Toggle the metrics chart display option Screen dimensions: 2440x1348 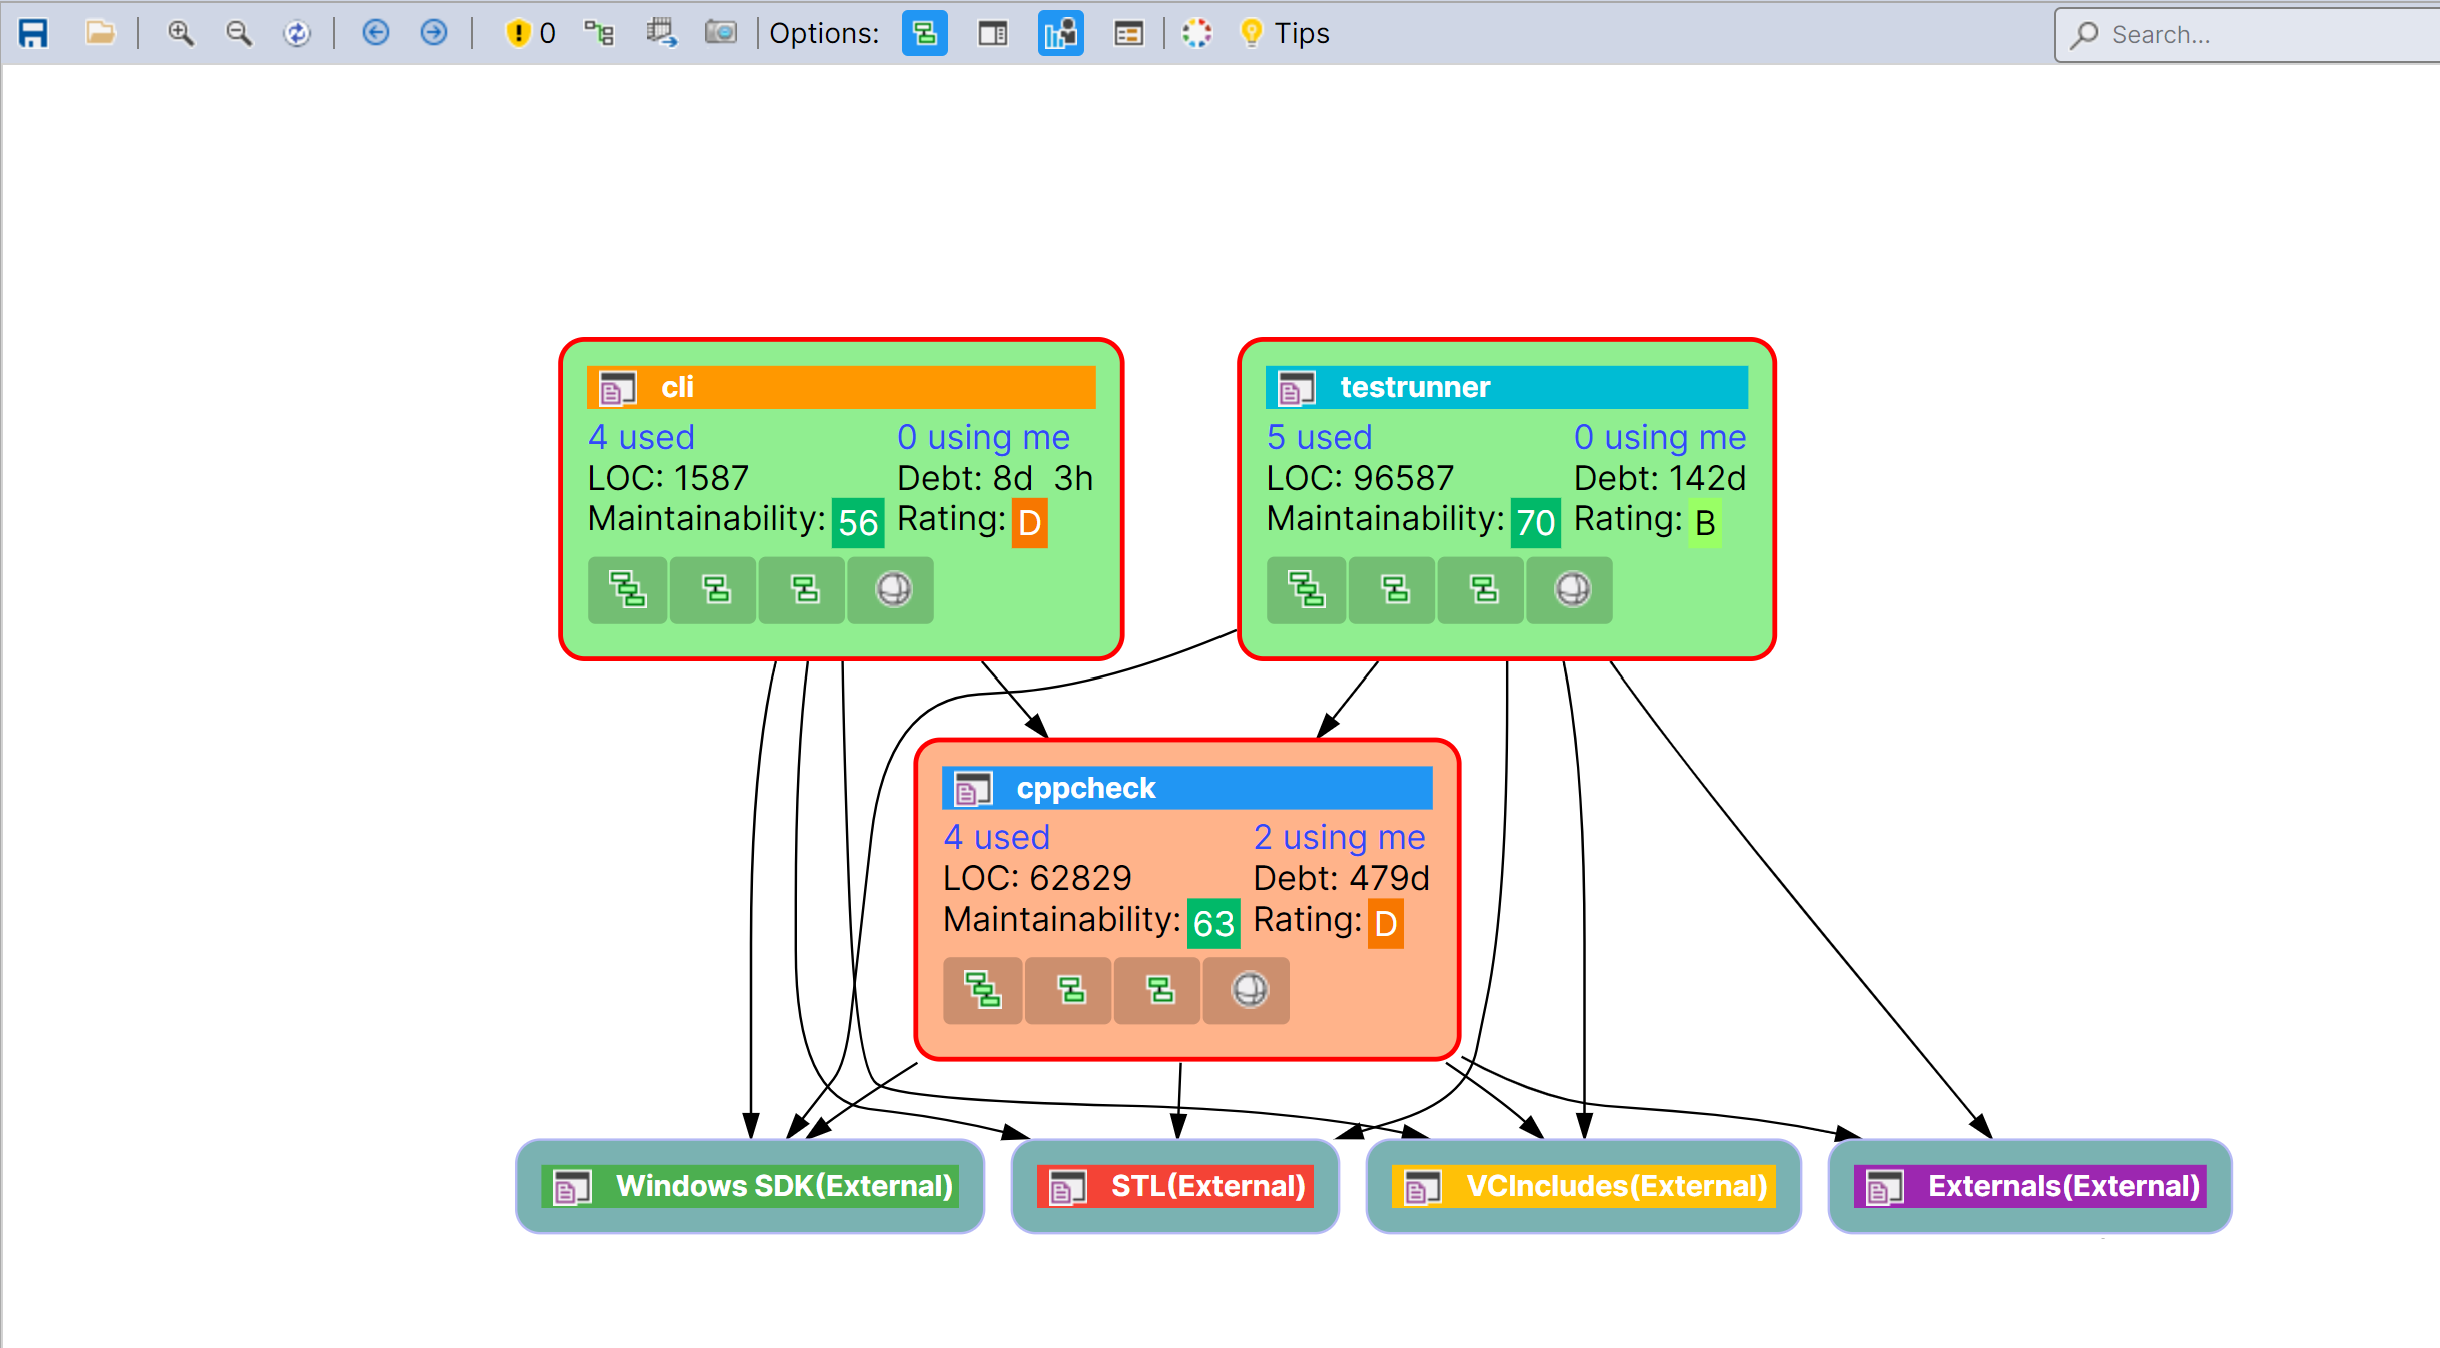click(x=1060, y=33)
